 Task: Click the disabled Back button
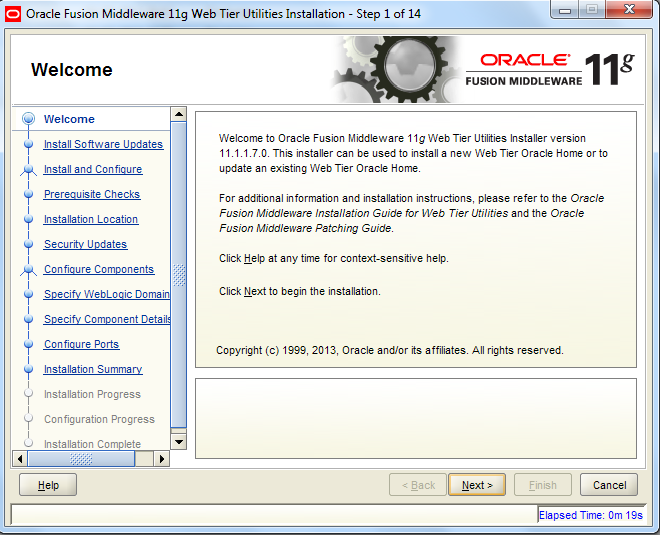pyautogui.click(x=418, y=485)
